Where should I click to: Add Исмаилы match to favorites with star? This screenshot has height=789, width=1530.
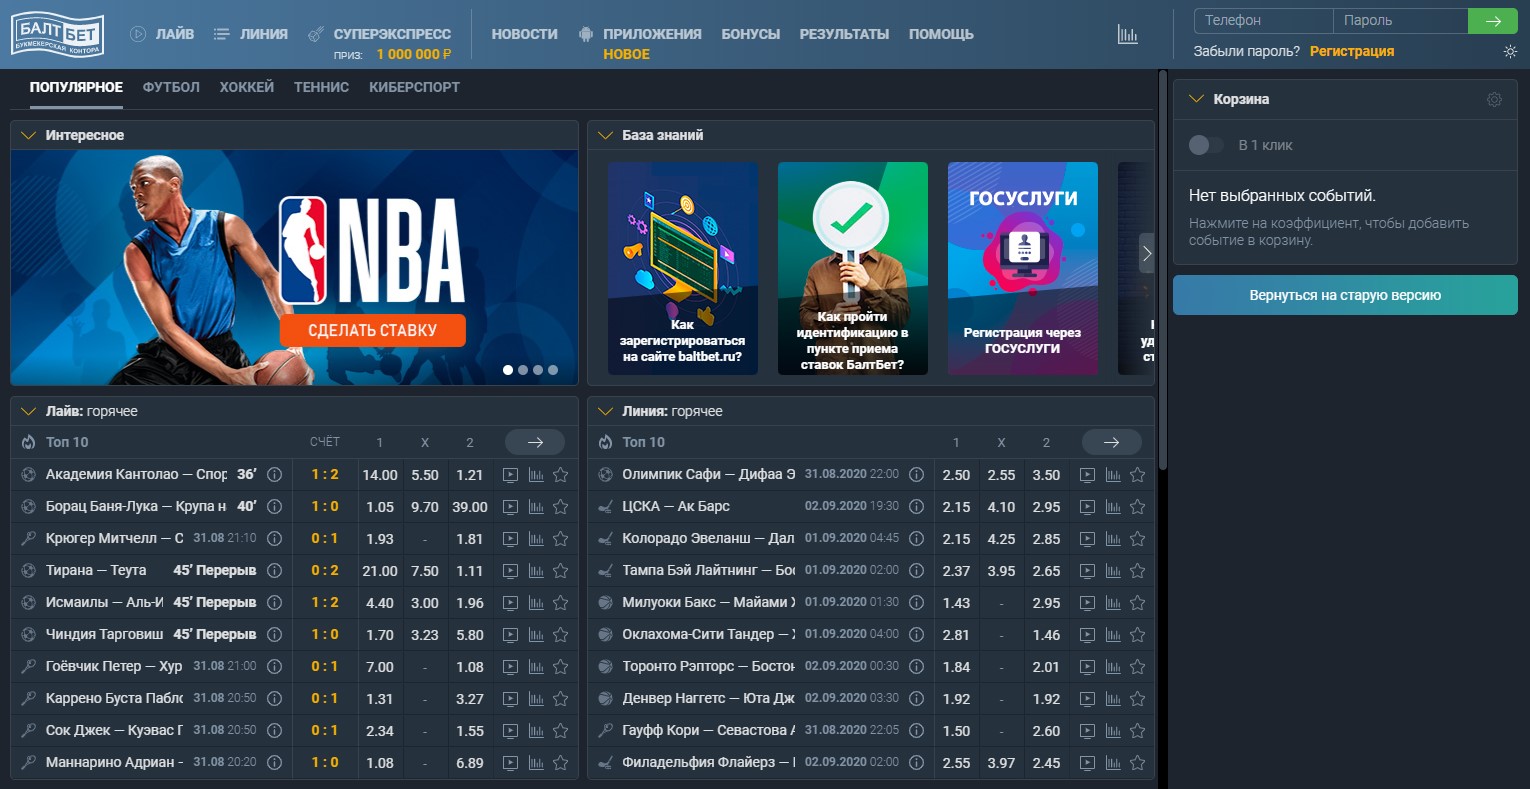[x=561, y=603]
